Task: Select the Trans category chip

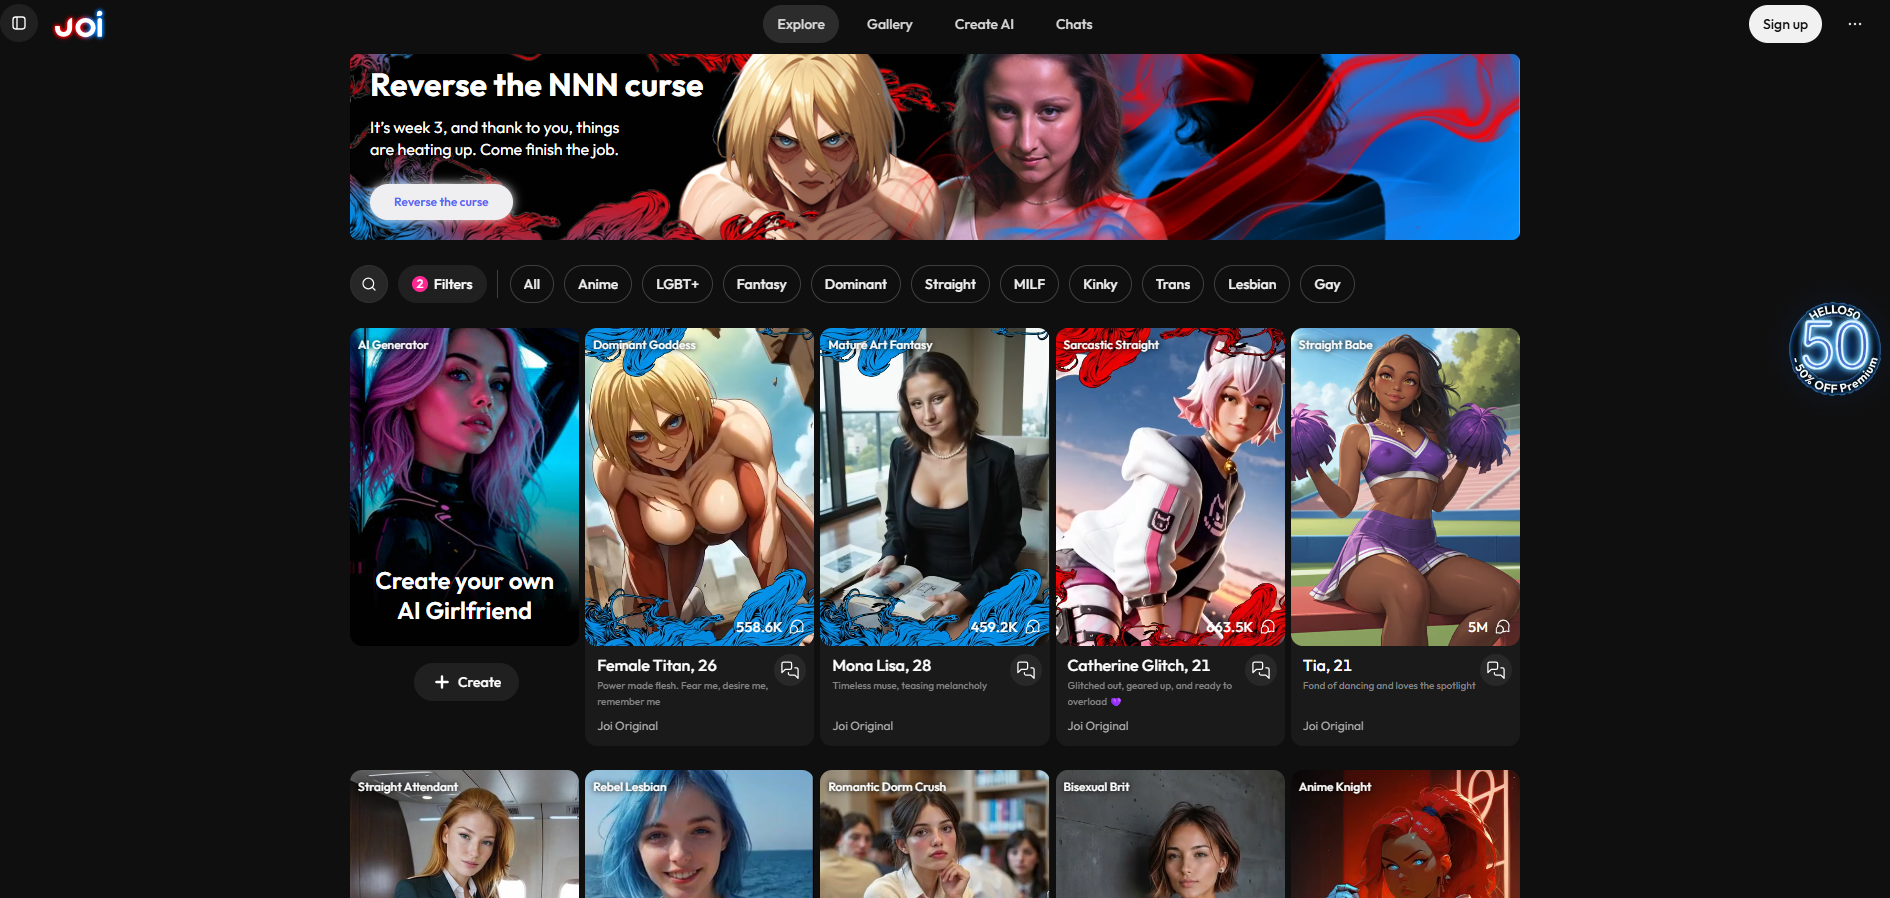Action: point(1173,284)
